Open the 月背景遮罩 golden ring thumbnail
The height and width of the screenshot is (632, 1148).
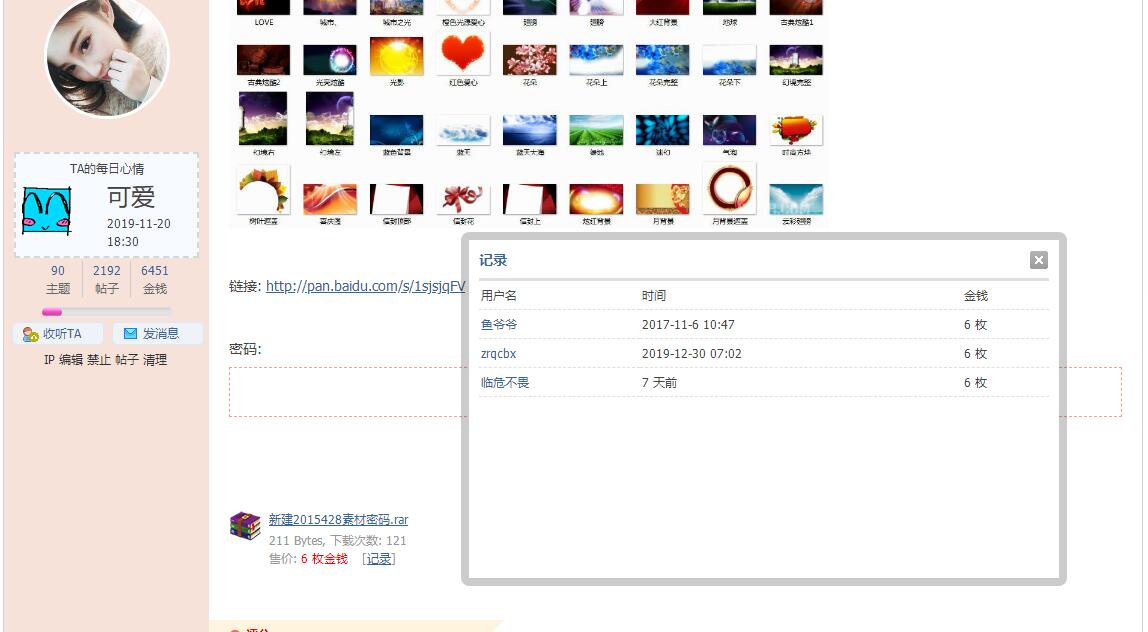click(x=729, y=190)
